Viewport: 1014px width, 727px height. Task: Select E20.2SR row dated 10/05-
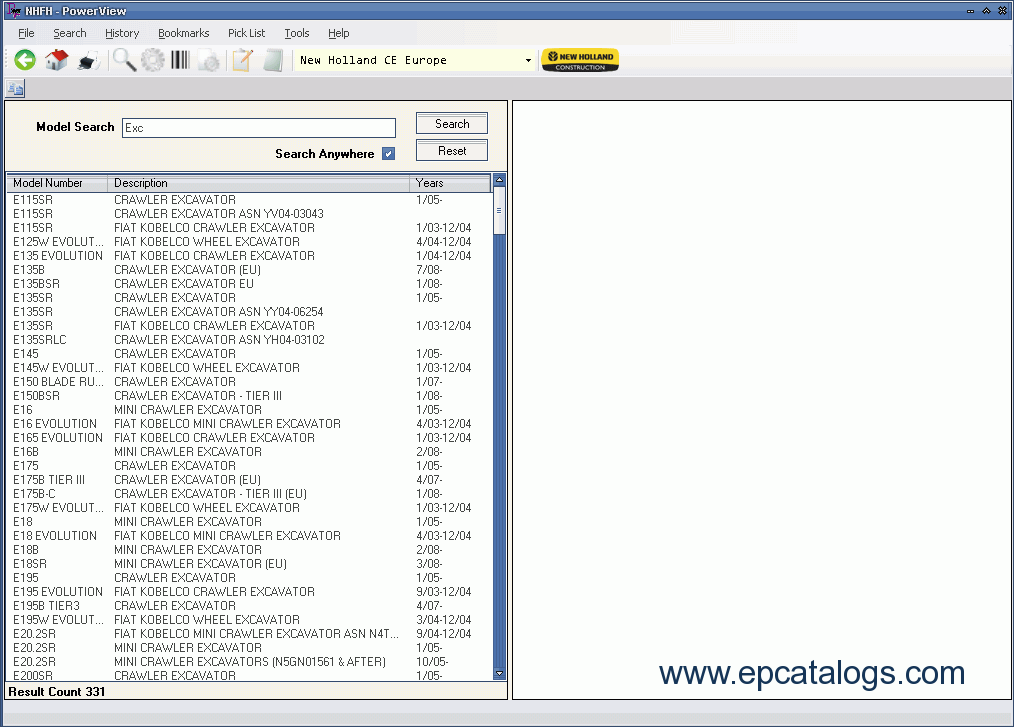click(x=249, y=662)
